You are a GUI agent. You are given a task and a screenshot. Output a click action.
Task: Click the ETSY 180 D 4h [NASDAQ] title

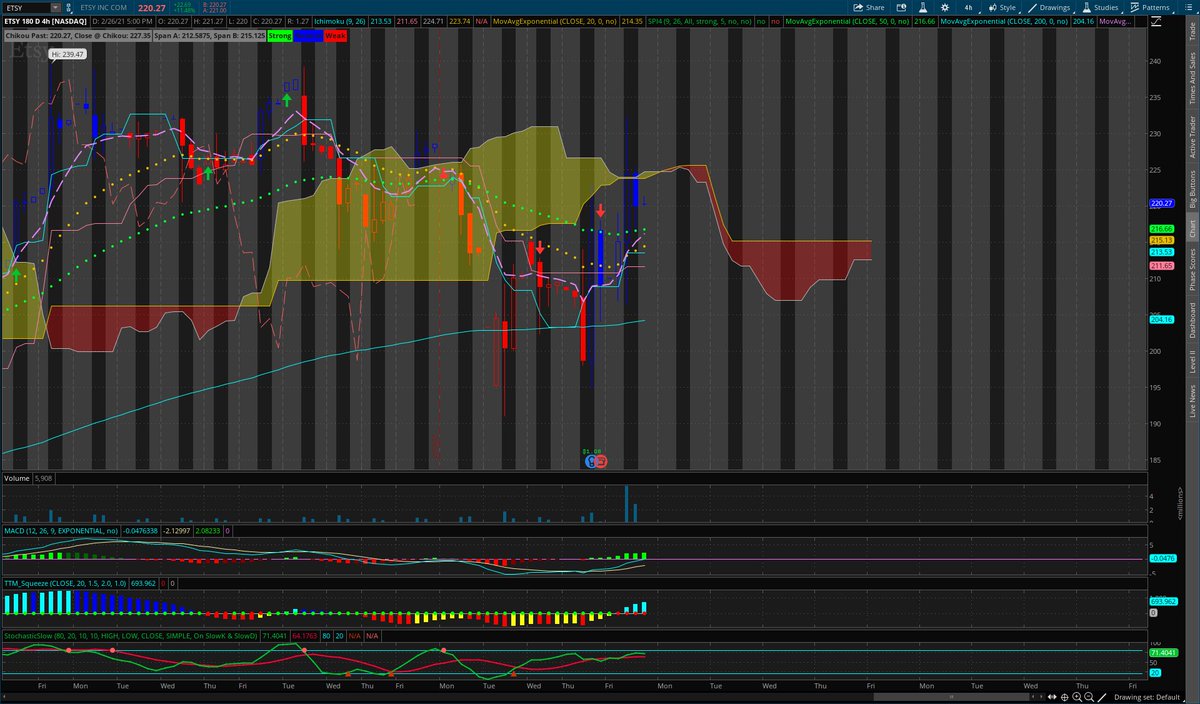coord(45,21)
